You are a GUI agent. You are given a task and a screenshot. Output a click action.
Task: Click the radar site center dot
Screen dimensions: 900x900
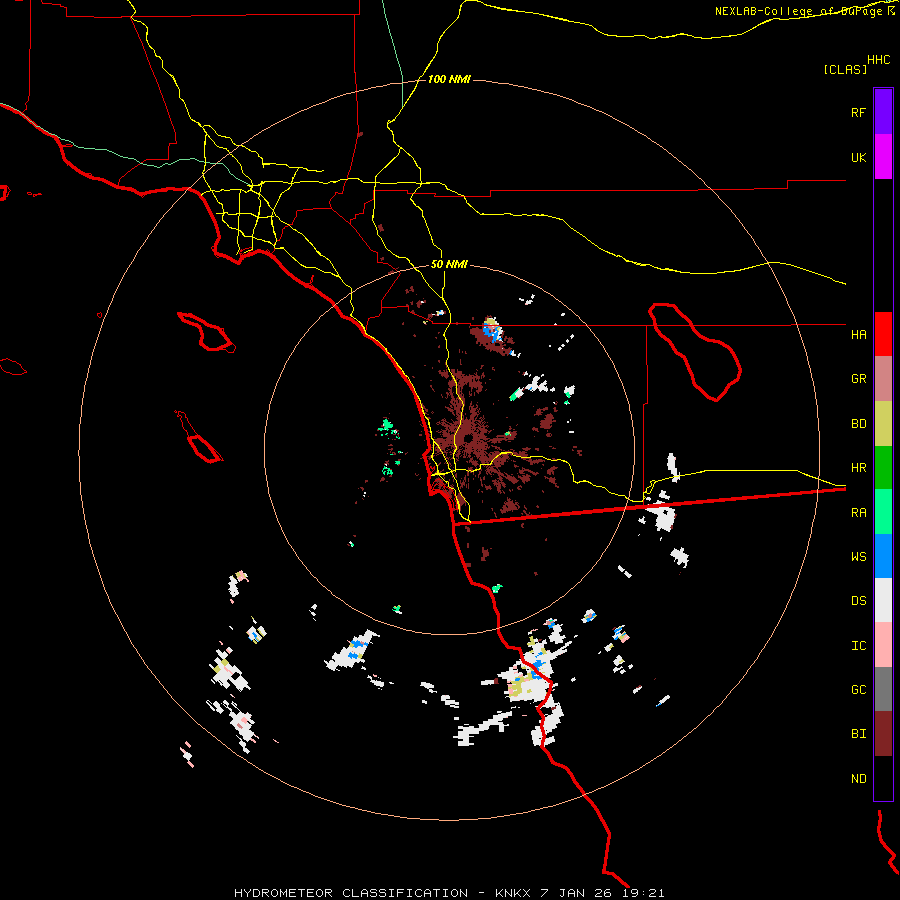[x=468, y=439]
